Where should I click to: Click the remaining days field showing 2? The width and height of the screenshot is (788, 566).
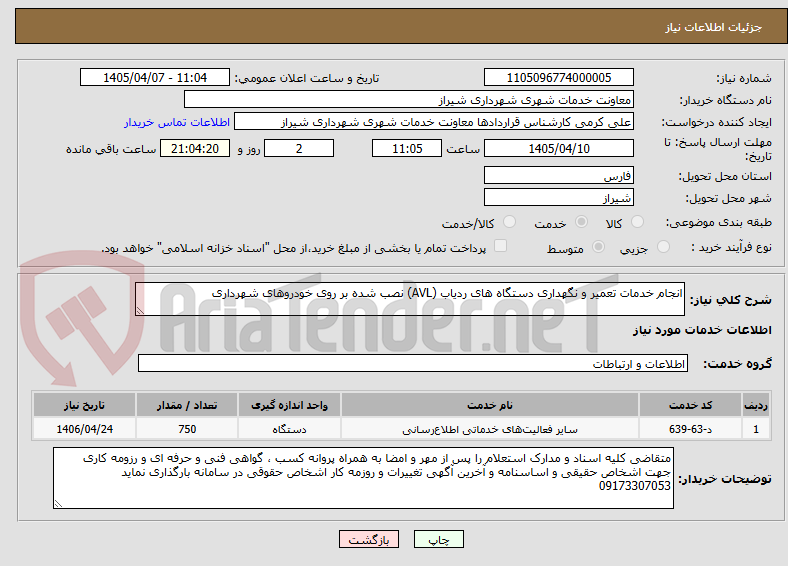299,148
